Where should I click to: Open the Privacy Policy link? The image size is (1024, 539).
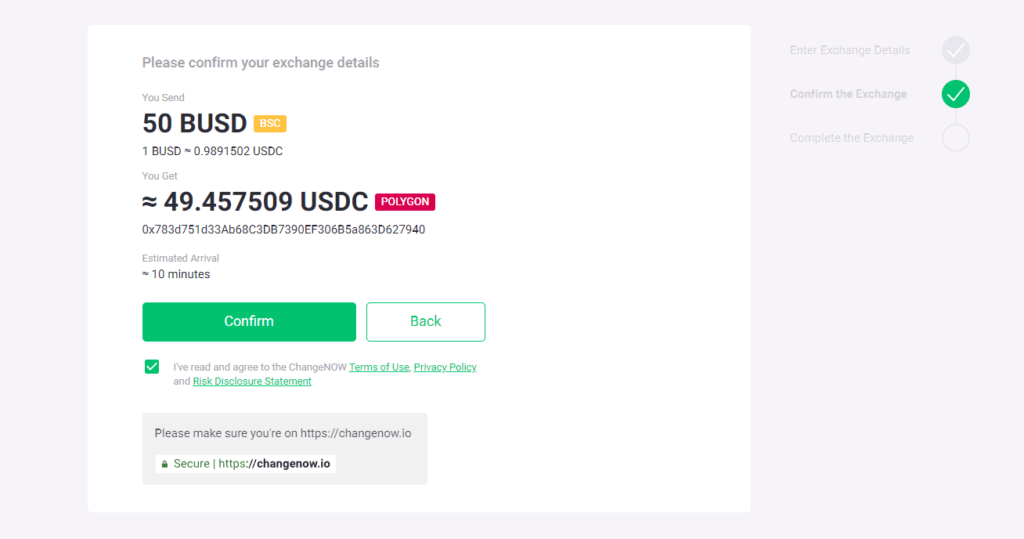click(445, 367)
